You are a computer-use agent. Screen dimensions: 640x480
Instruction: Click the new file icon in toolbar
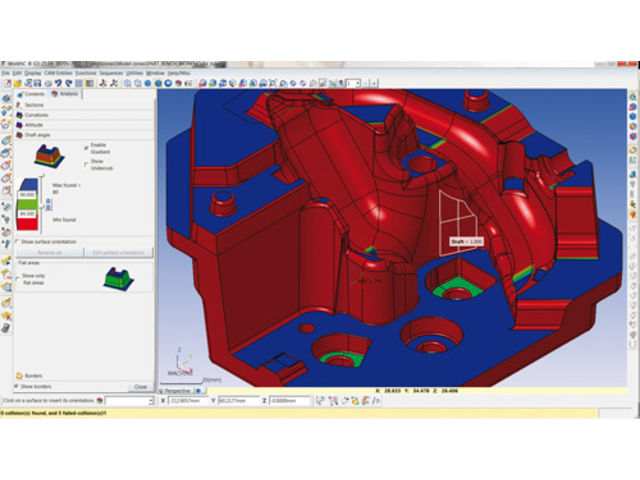click(5, 83)
